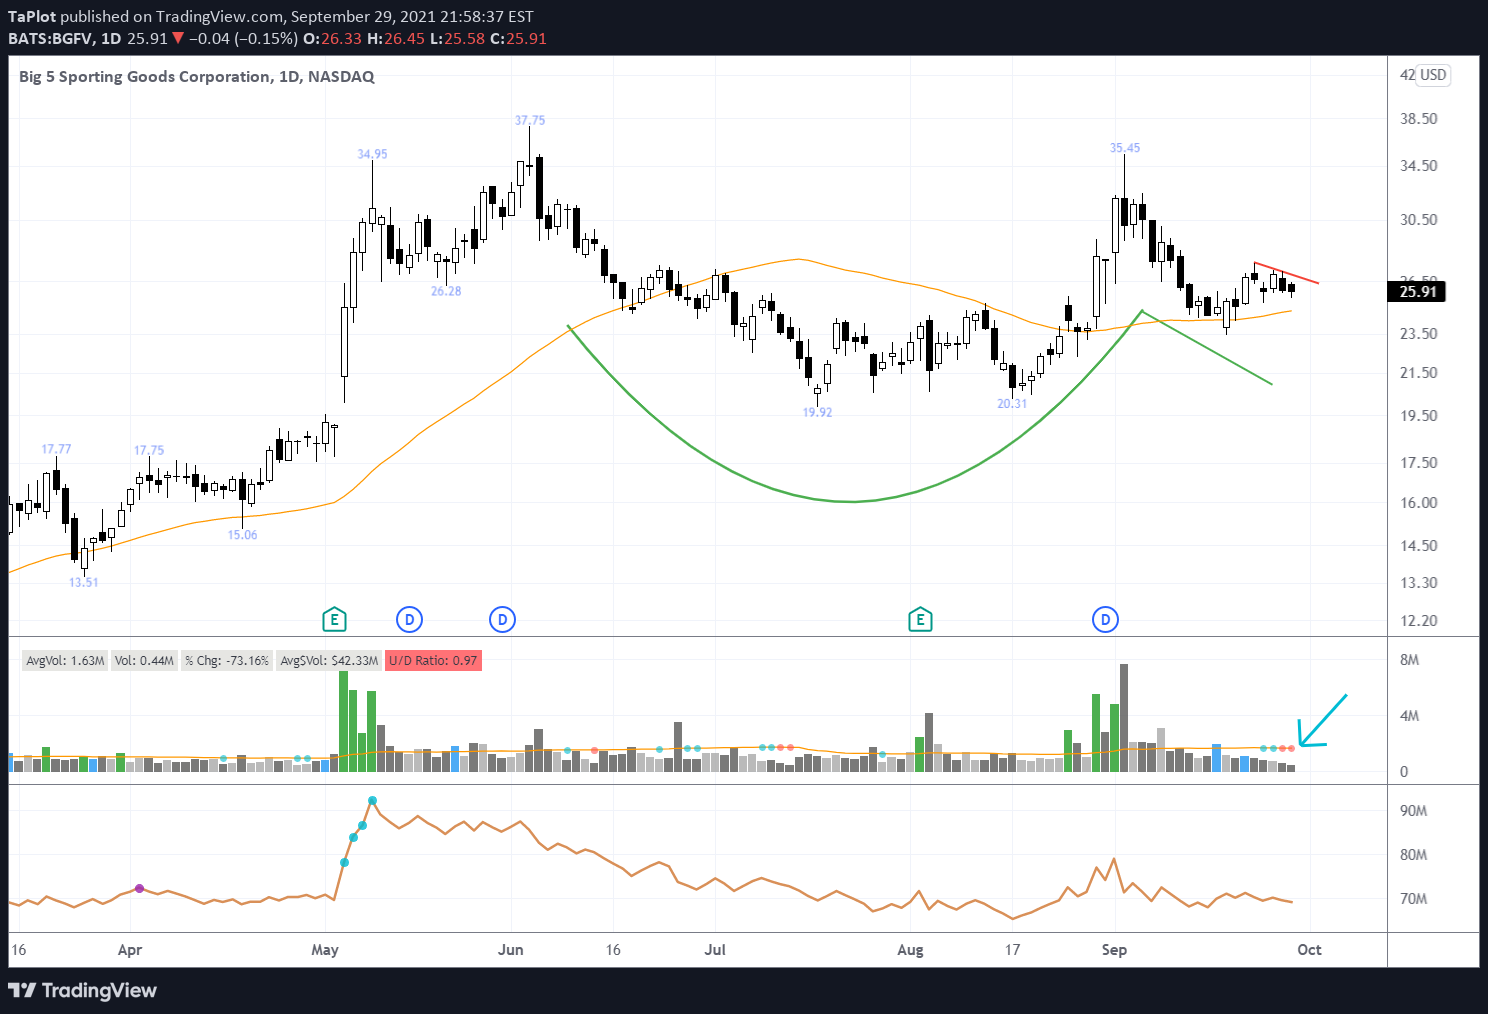Click the AvgSVol: $42.33M label
The image size is (1488, 1014).
[x=329, y=661]
